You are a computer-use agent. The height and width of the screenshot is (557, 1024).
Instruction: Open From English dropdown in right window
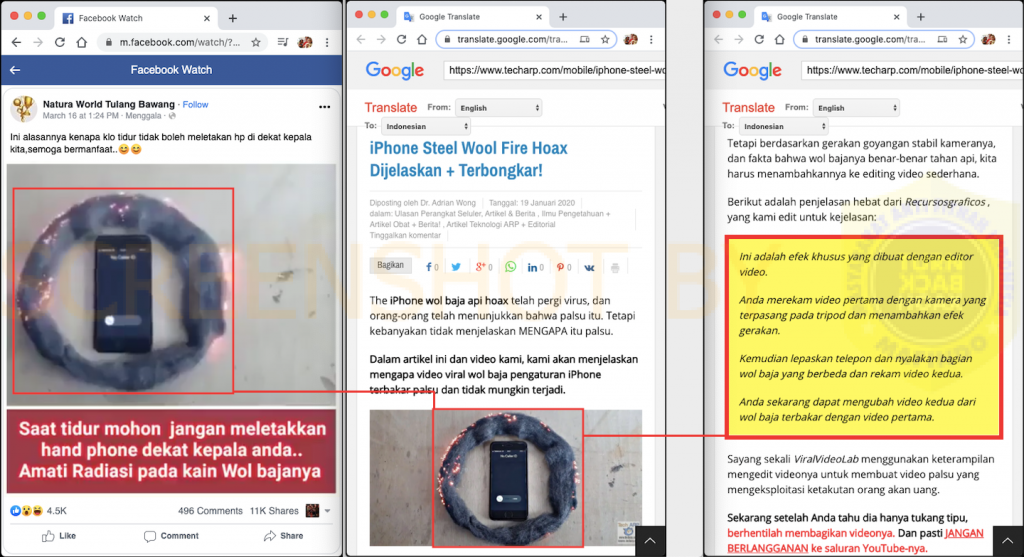tap(856, 108)
